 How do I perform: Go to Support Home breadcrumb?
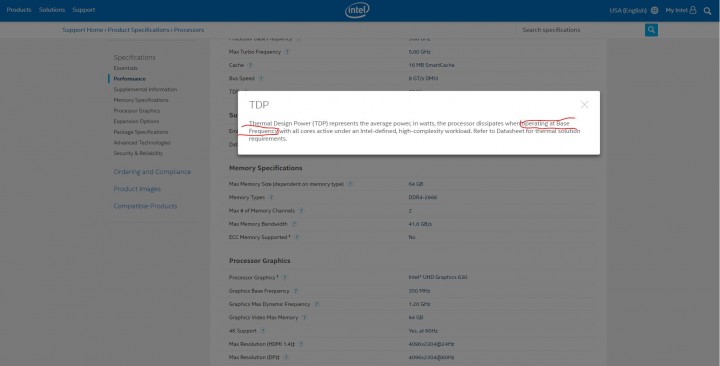[x=83, y=30]
